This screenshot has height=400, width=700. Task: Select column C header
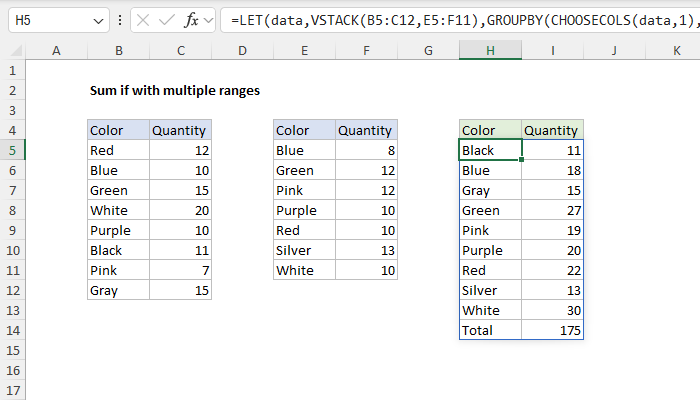click(x=180, y=50)
